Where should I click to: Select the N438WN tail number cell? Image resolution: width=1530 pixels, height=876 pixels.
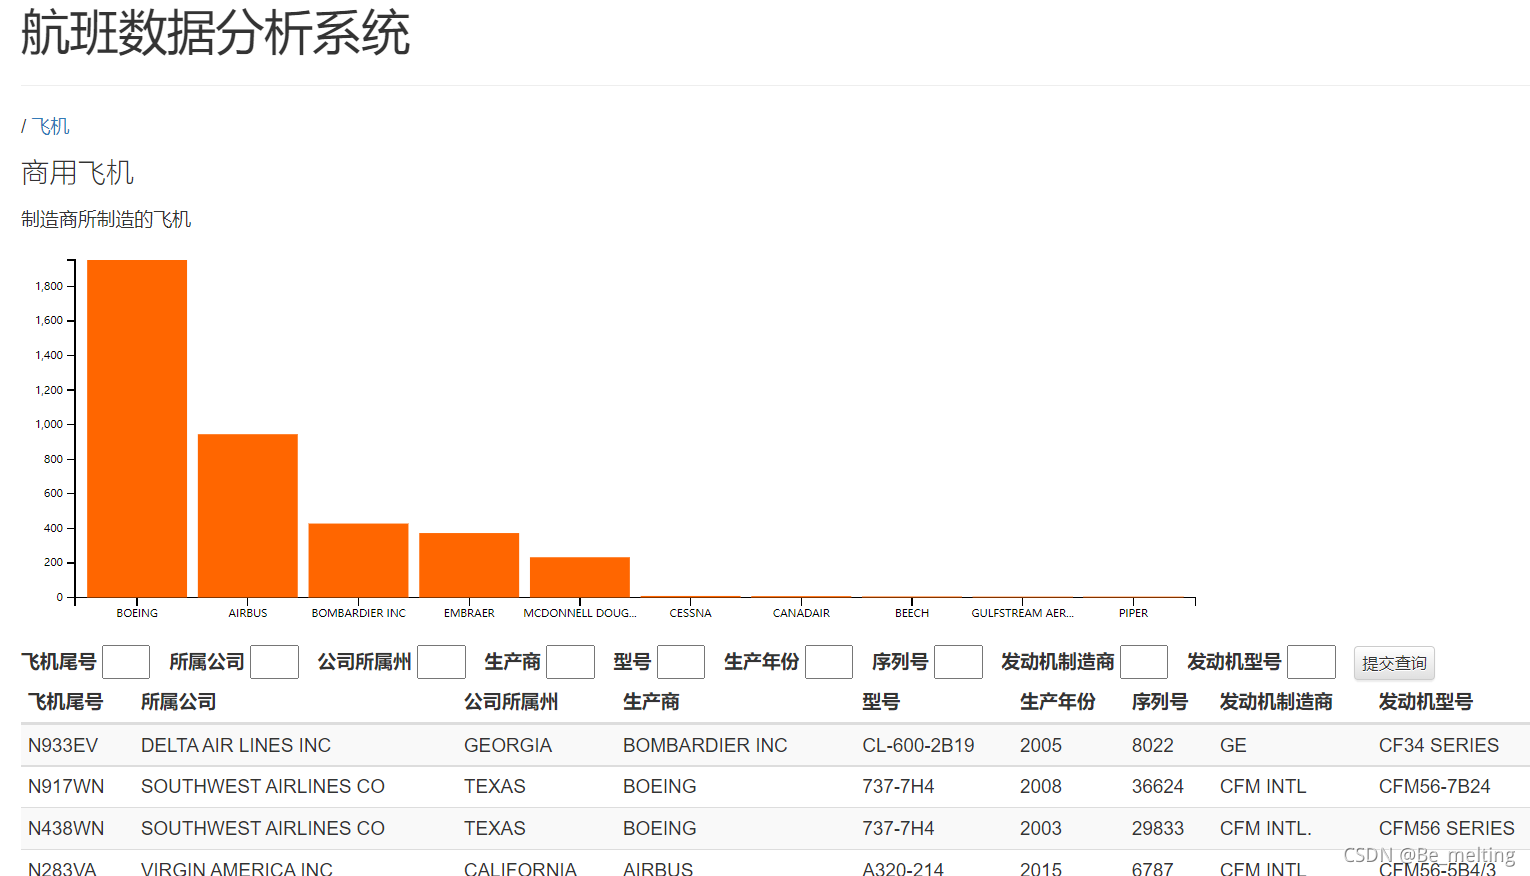tap(66, 828)
